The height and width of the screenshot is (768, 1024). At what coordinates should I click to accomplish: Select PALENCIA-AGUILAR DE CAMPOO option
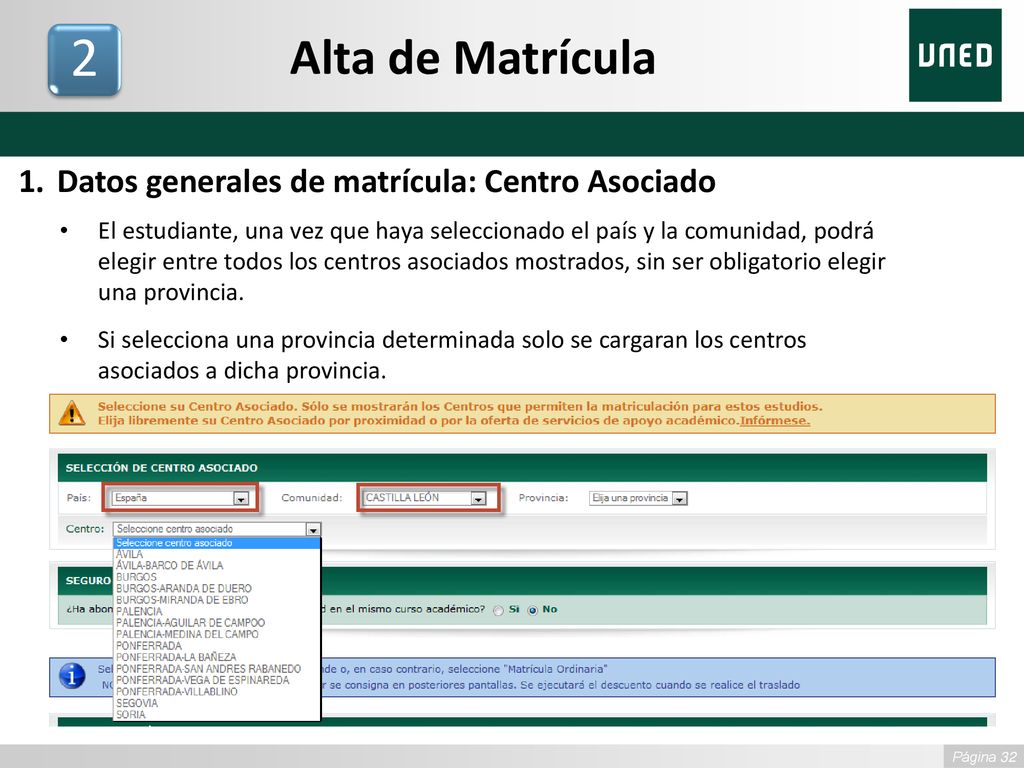coord(217,622)
